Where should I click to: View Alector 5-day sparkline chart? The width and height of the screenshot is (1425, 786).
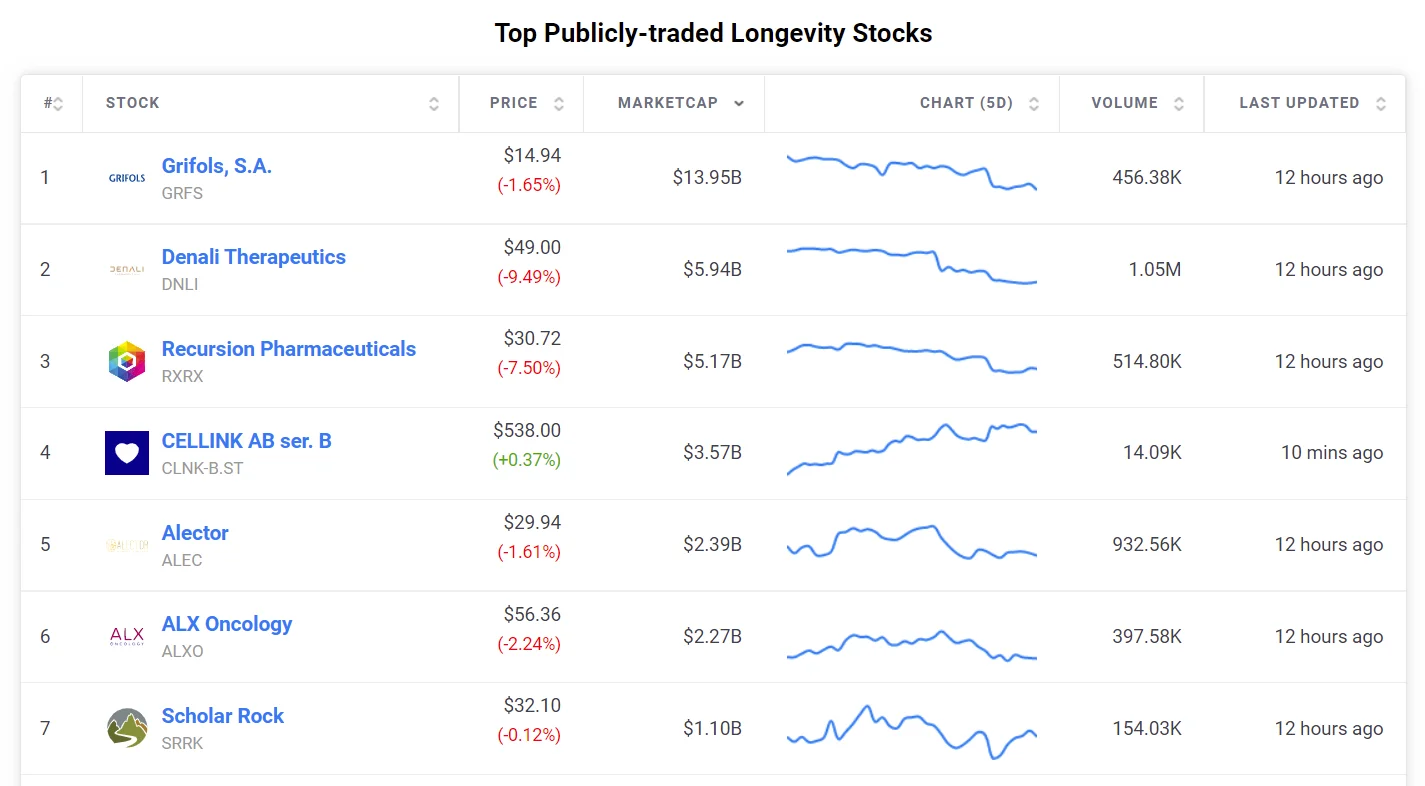point(912,543)
